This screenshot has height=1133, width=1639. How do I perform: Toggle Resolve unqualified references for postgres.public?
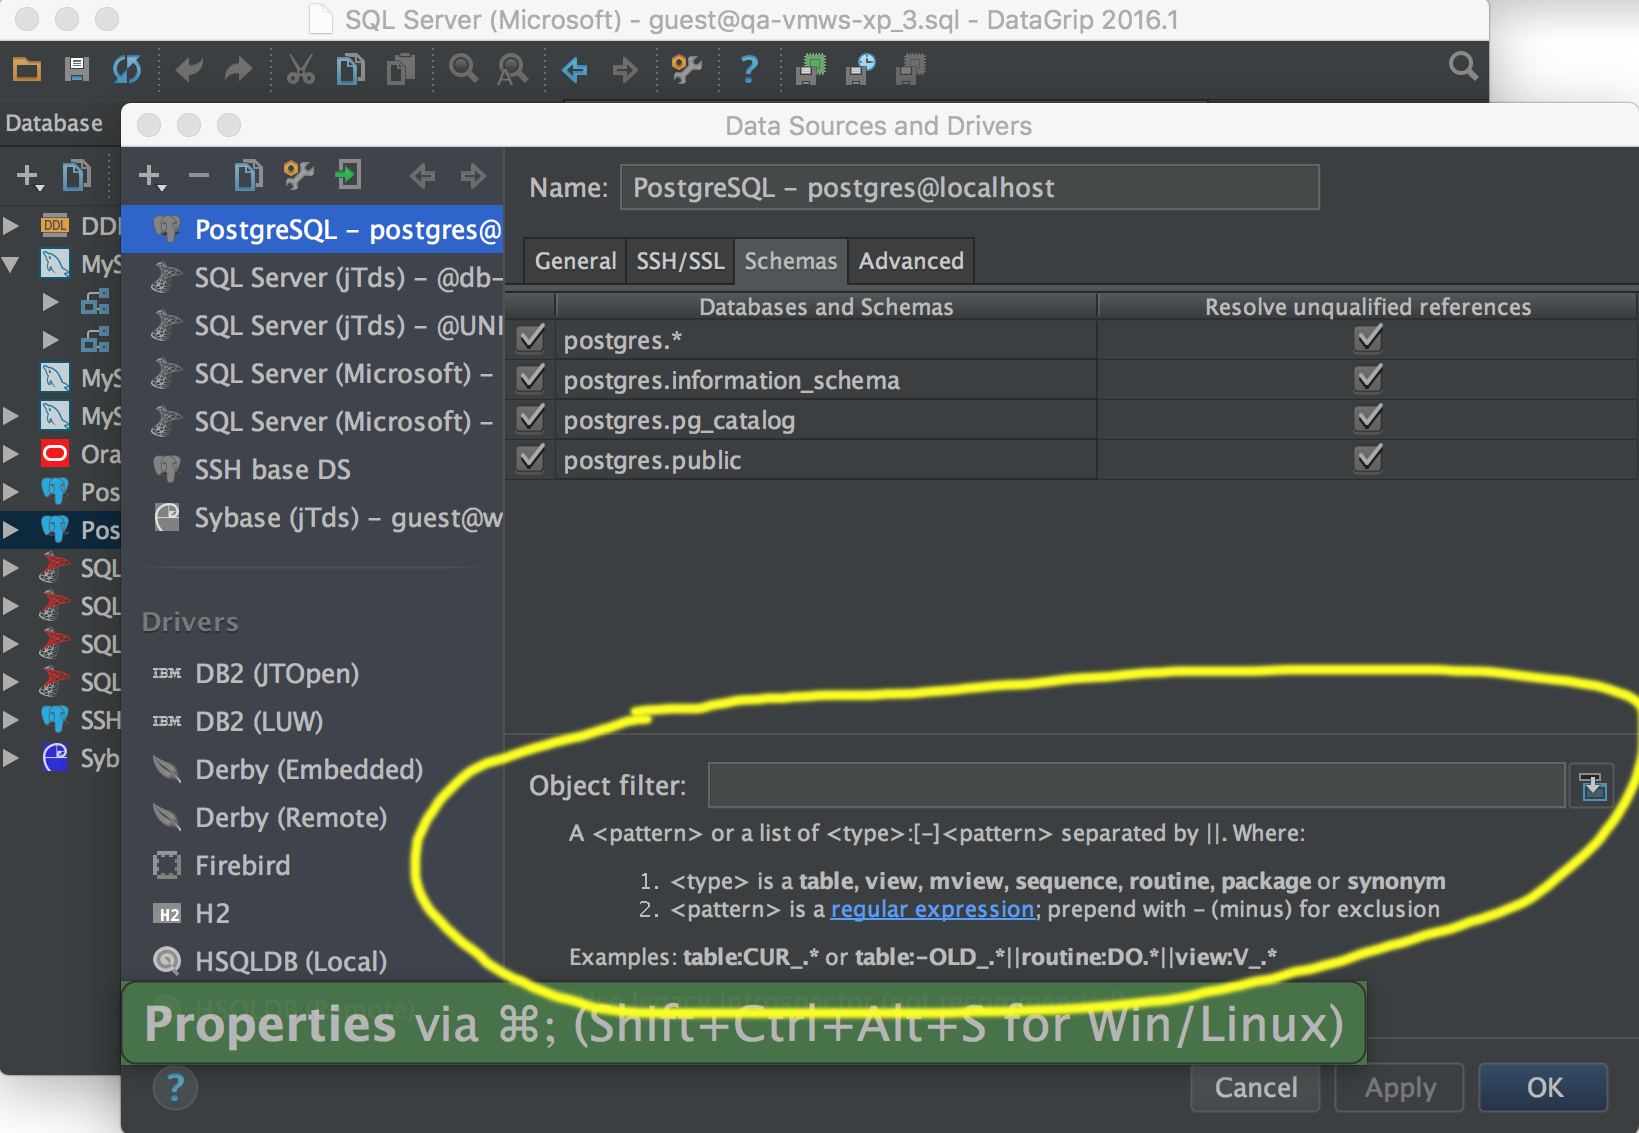pyautogui.click(x=1368, y=459)
